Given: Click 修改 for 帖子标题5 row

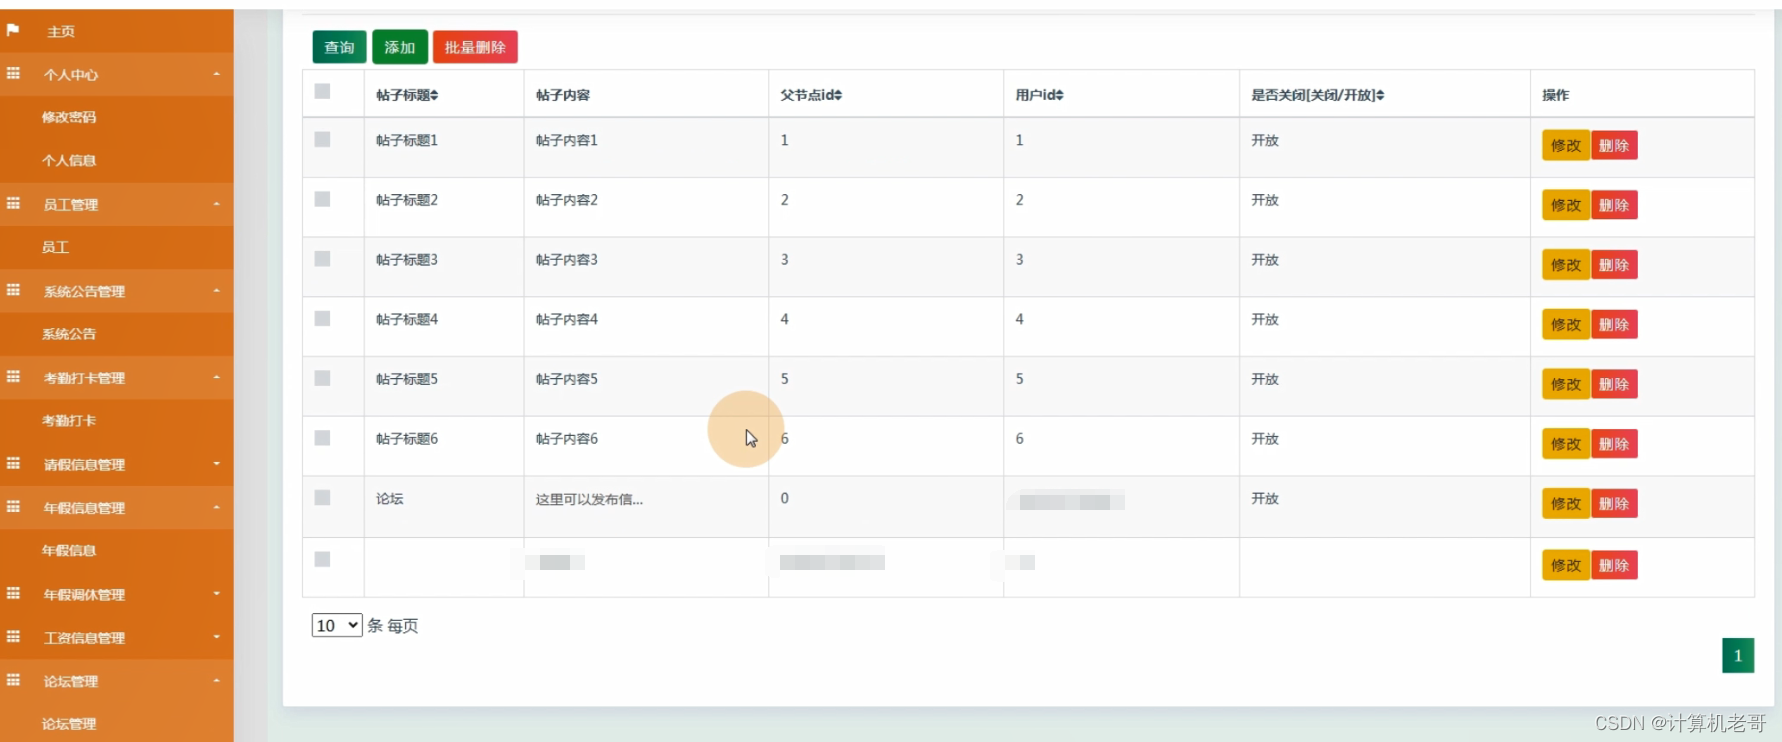Looking at the screenshot, I should click(1566, 385).
